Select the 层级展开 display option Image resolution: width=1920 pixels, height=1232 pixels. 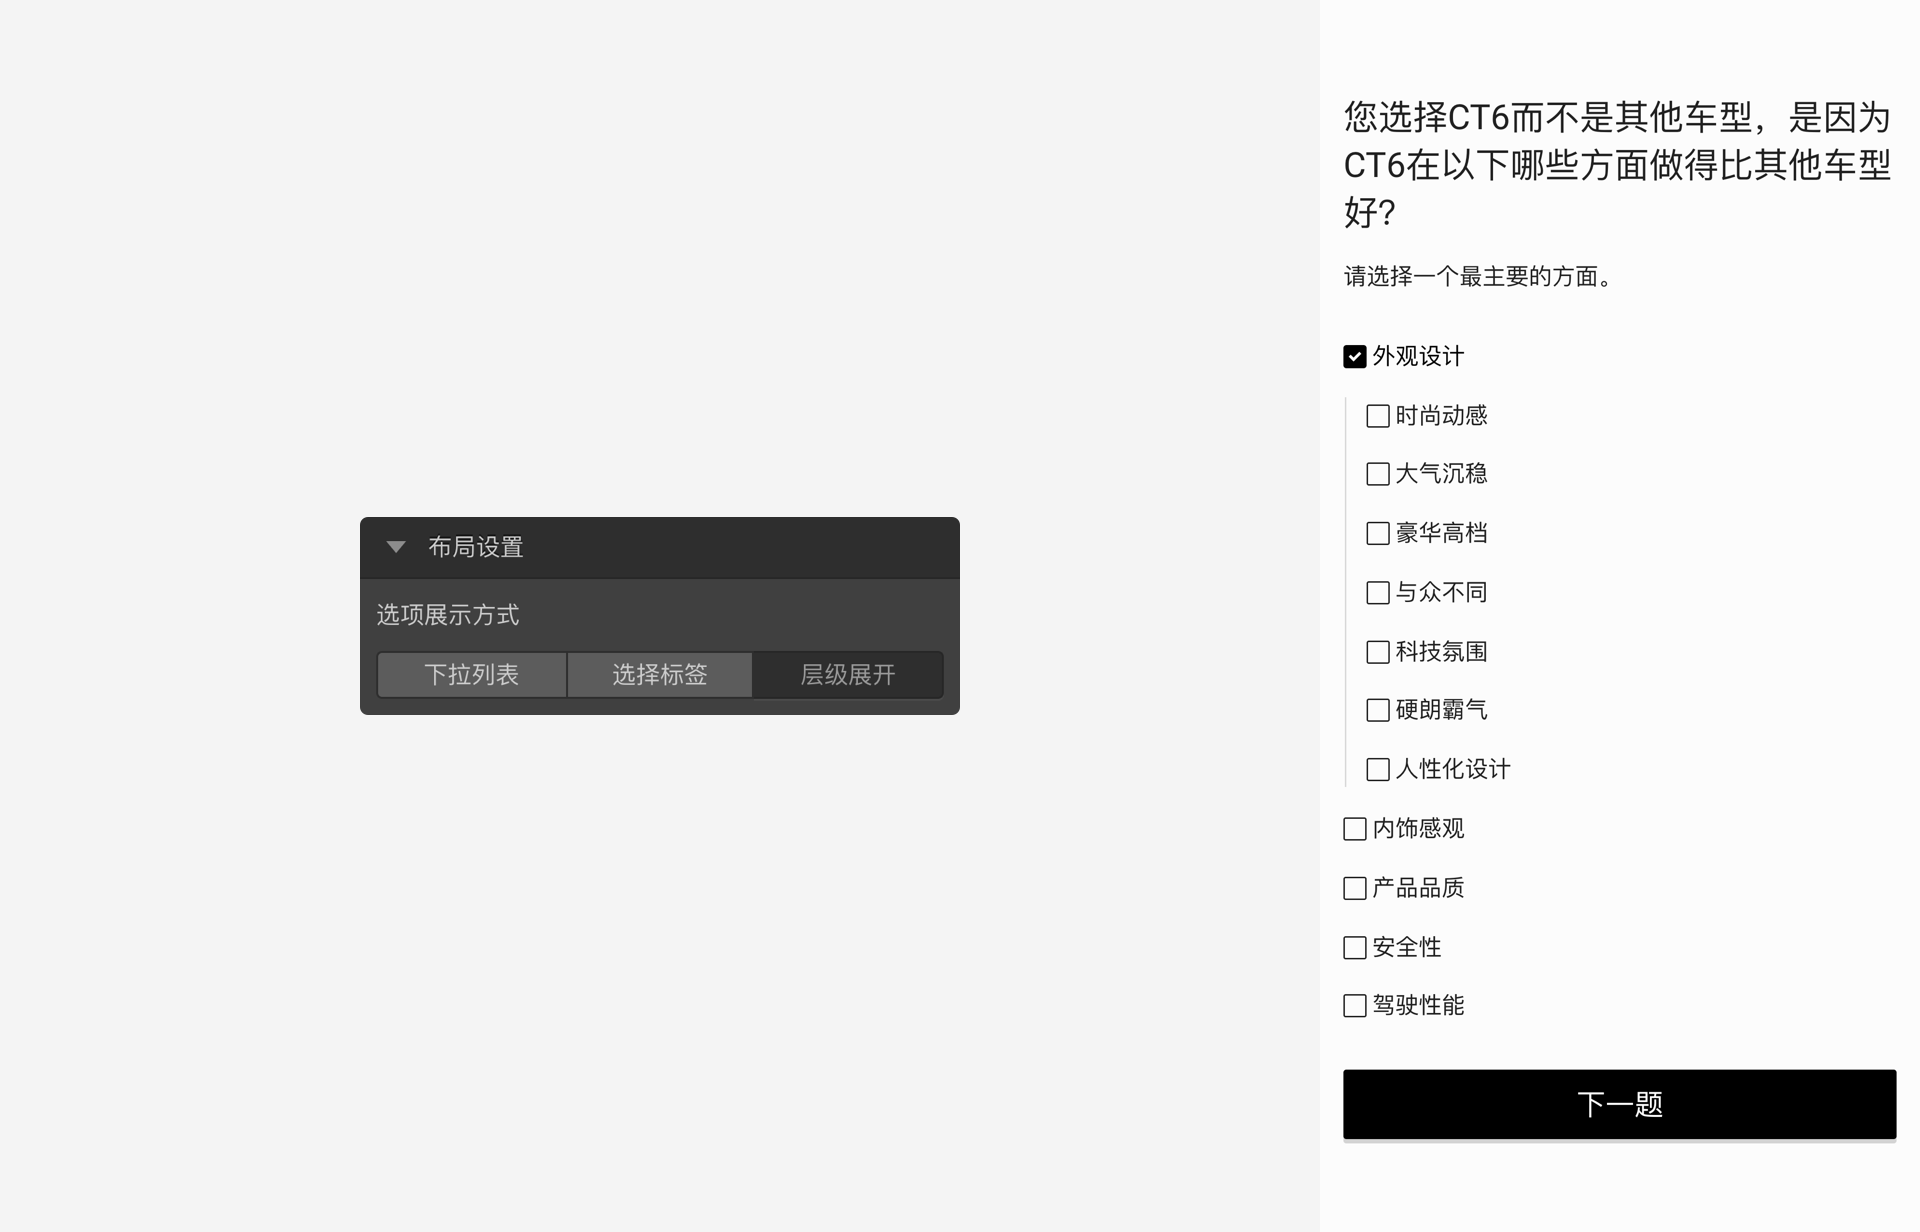click(x=848, y=675)
